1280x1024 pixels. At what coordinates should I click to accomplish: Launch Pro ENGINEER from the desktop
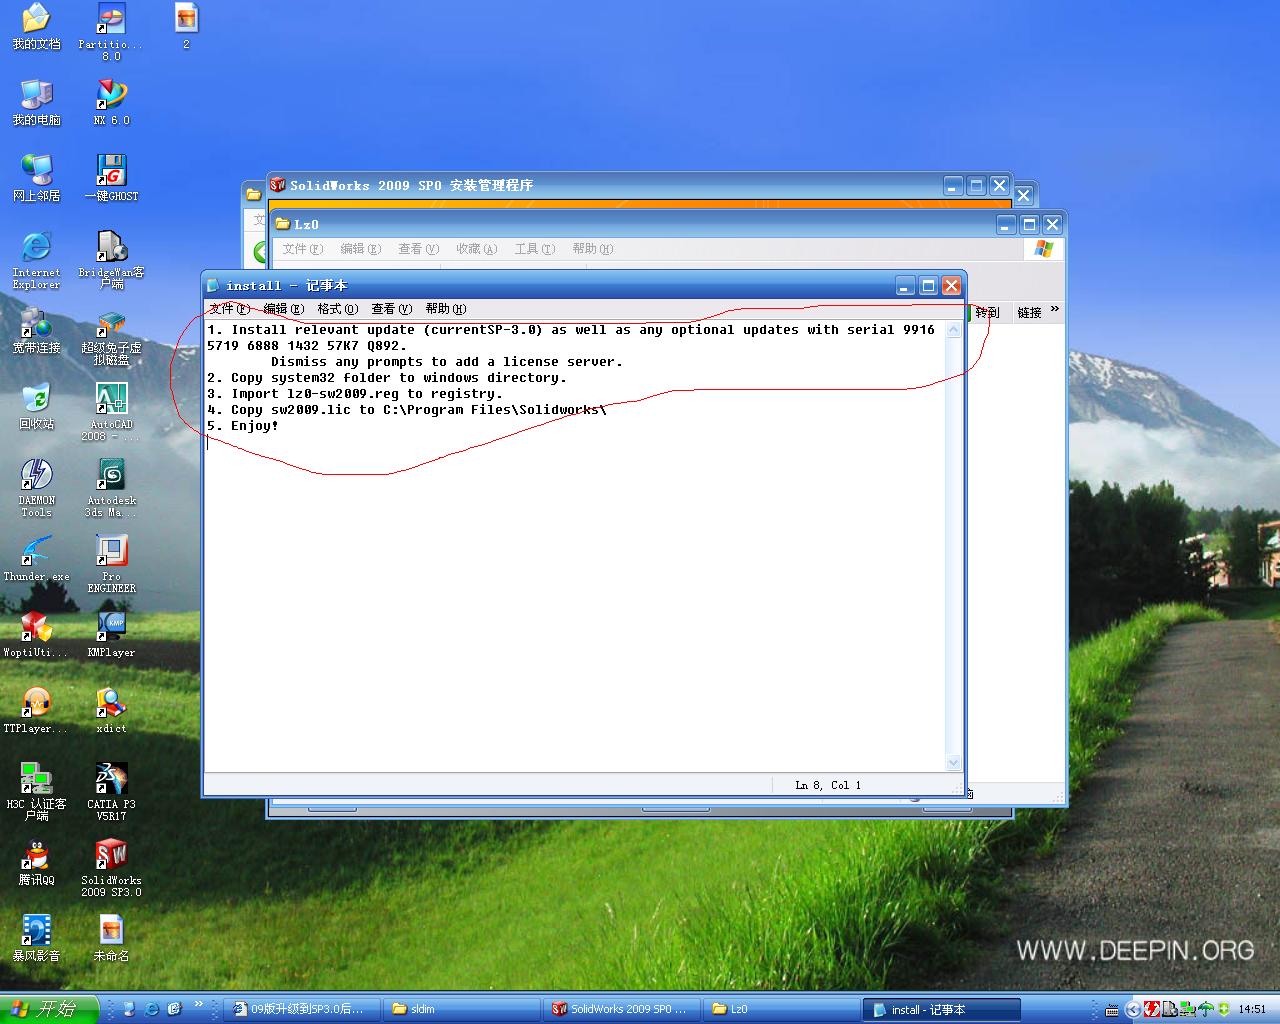pyautogui.click(x=111, y=564)
